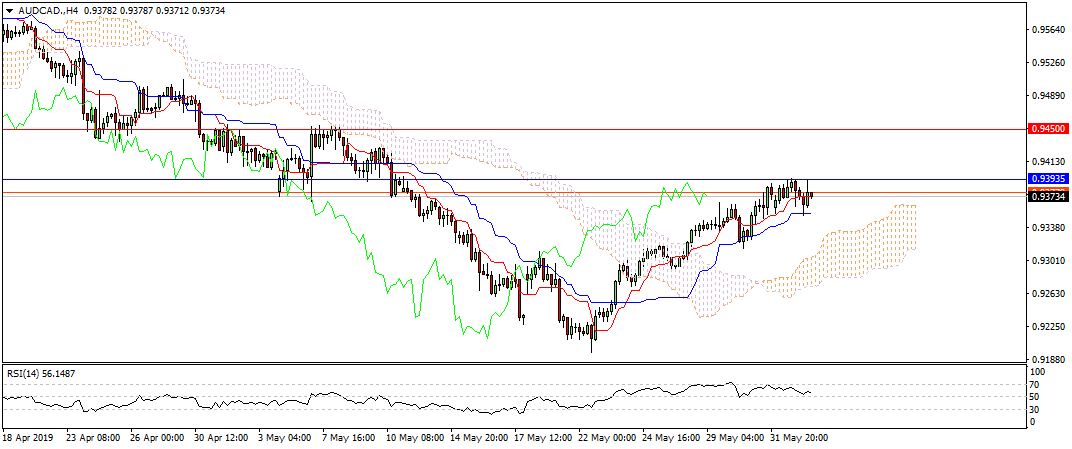Click the RSI 30 level label
Image resolution: width=1072 pixels, height=449 pixels.
tap(1037, 409)
